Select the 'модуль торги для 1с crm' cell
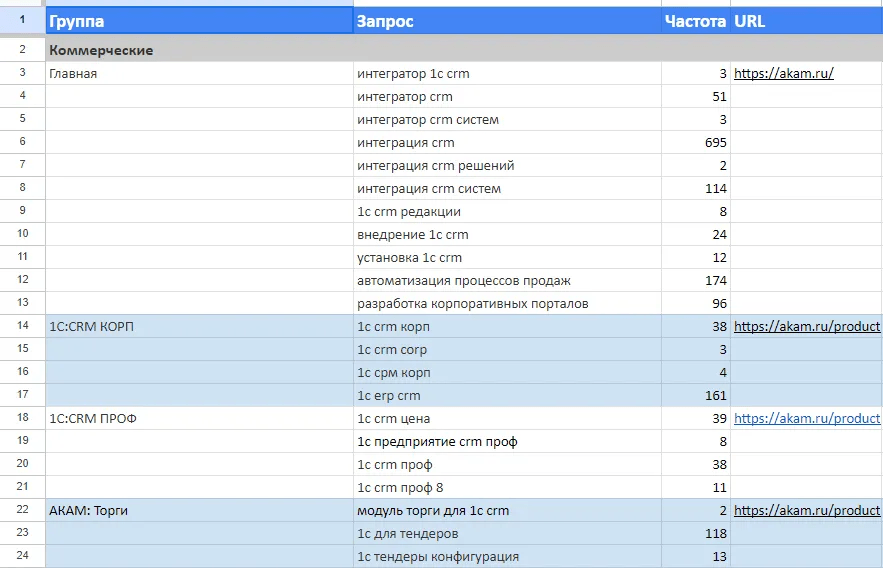Screen dimensions: 883x568 tap(507, 511)
